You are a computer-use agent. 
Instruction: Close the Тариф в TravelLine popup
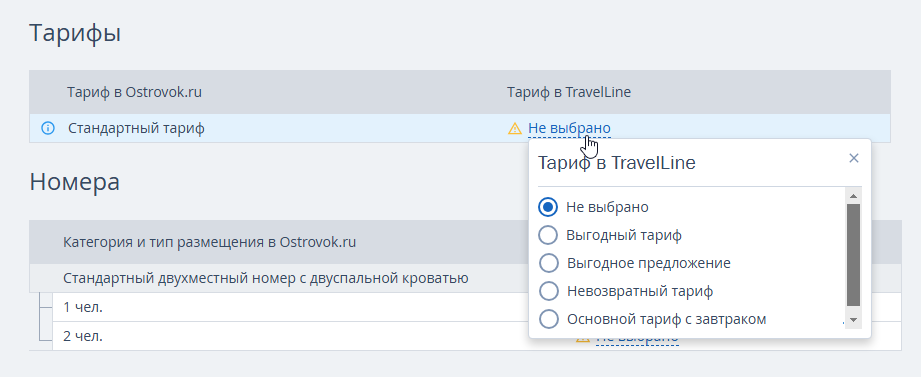point(854,158)
